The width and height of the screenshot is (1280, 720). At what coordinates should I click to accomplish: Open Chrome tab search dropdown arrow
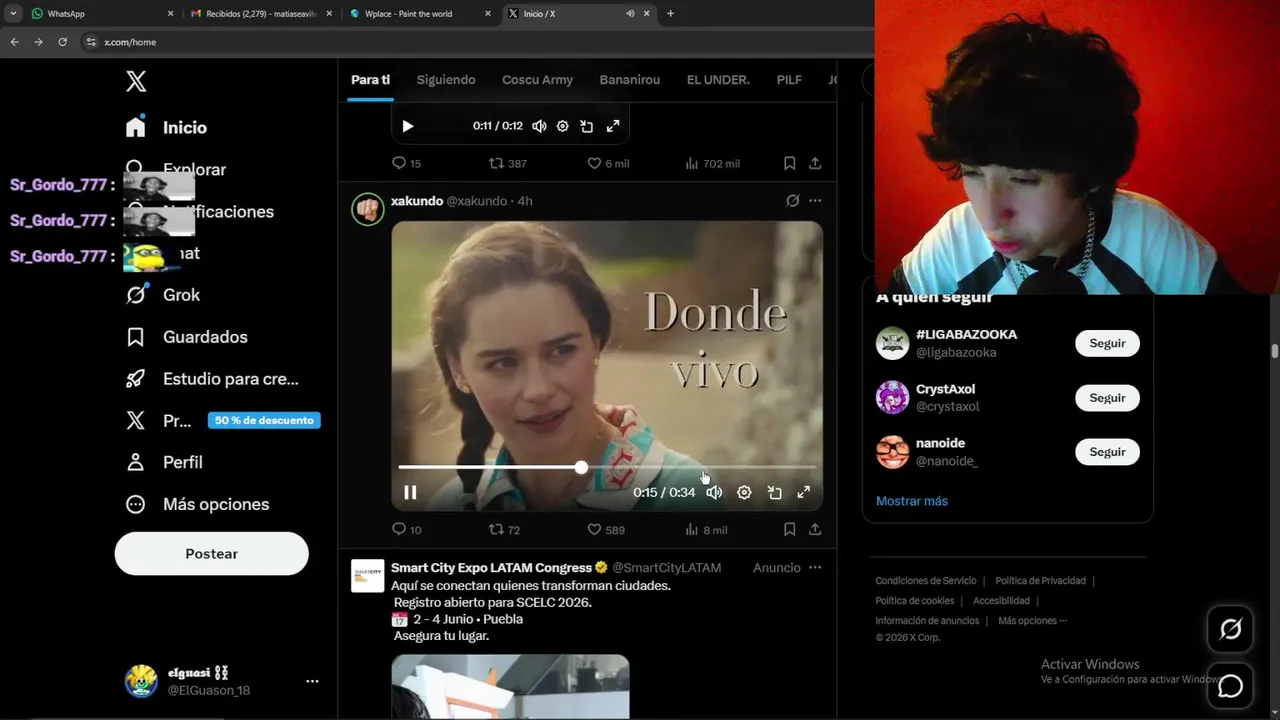(13, 13)
